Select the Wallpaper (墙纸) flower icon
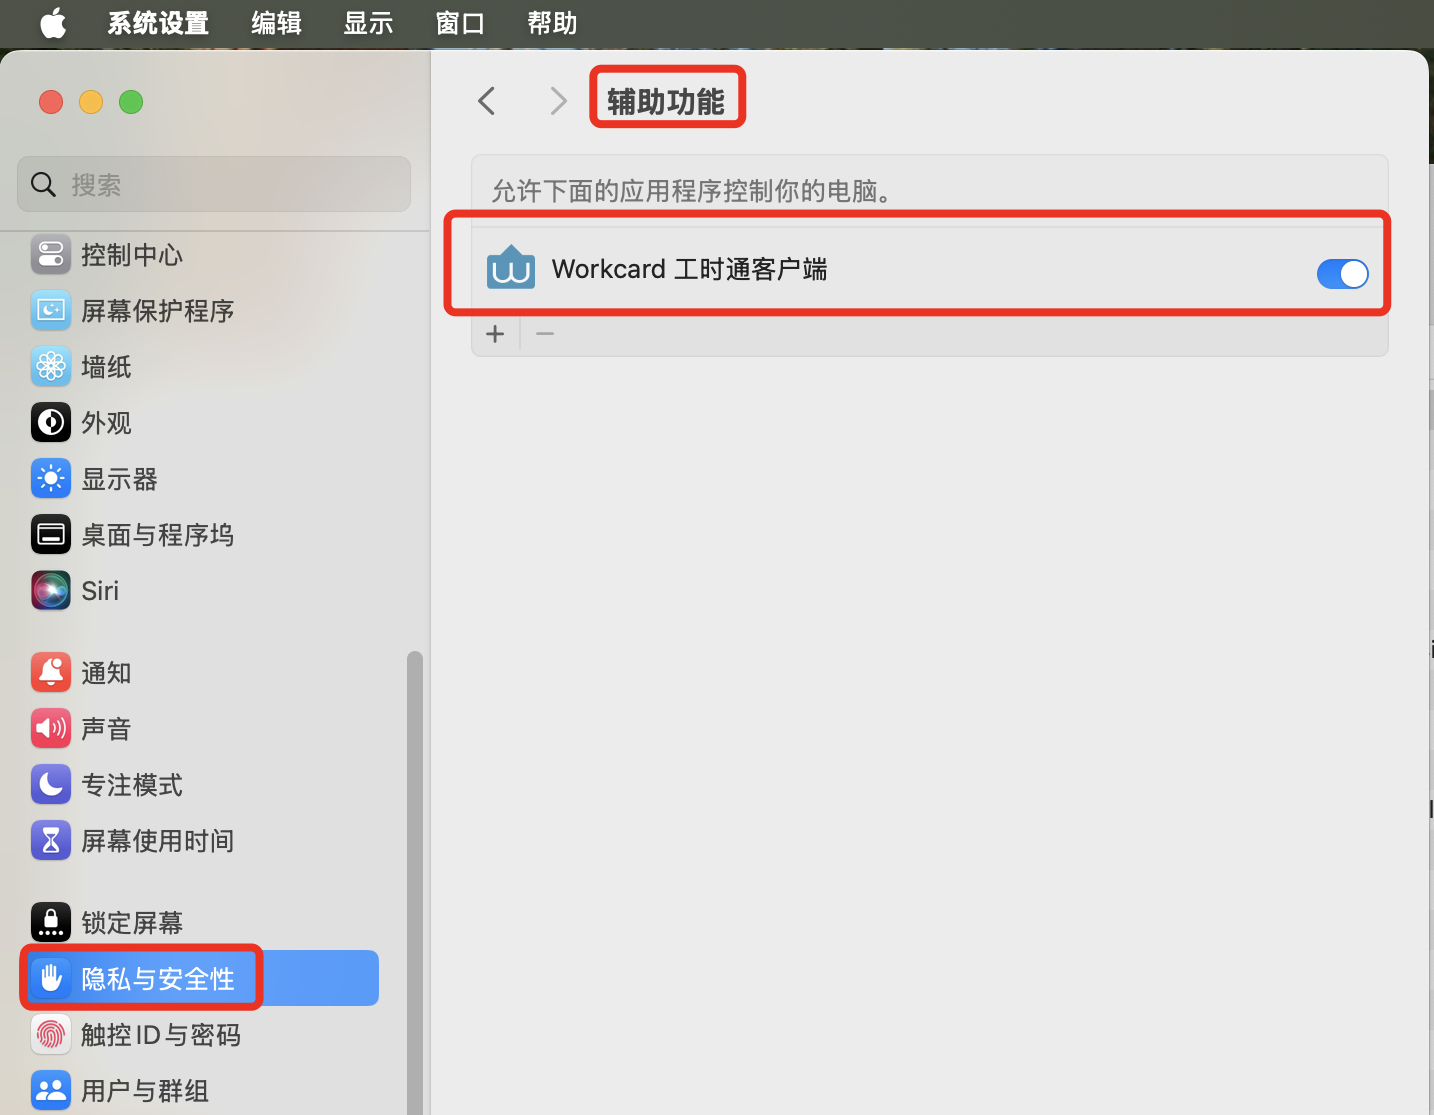The image size is (1434, 1115). pos(51,366)
